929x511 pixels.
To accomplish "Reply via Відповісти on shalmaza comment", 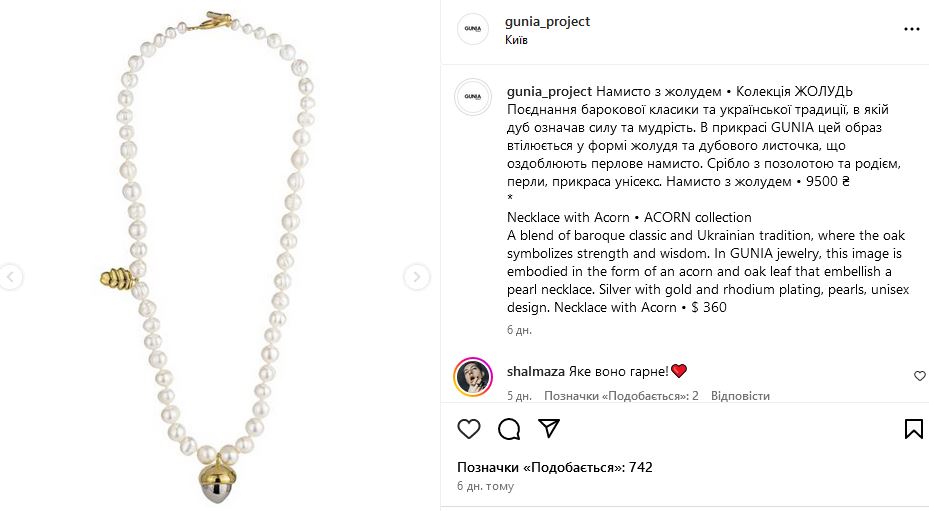I will click(740, 395).
